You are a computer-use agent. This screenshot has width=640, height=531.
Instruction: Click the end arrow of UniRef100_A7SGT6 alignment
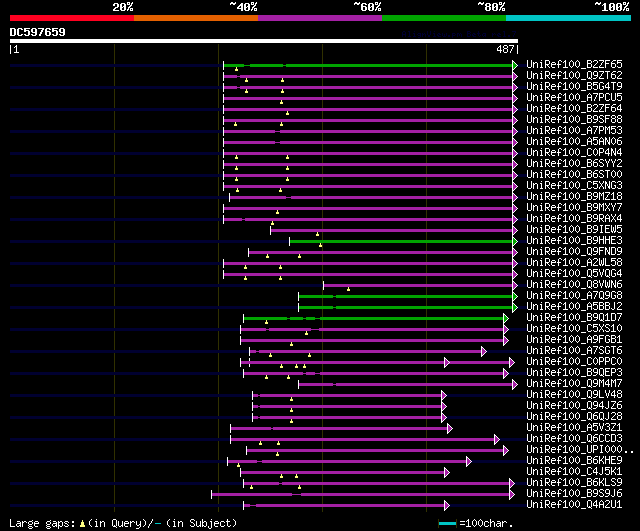coord(484,351)
